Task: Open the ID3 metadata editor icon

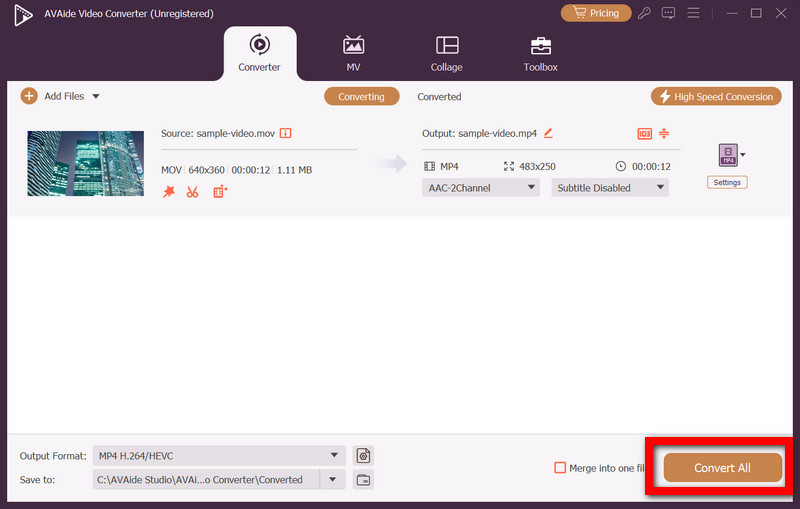Action: click(x=644, y=134)
